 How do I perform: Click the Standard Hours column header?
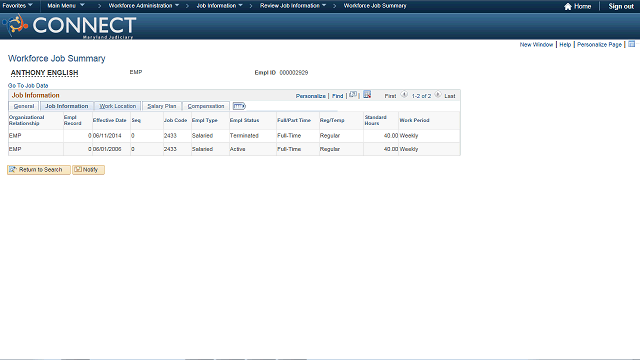376,120
